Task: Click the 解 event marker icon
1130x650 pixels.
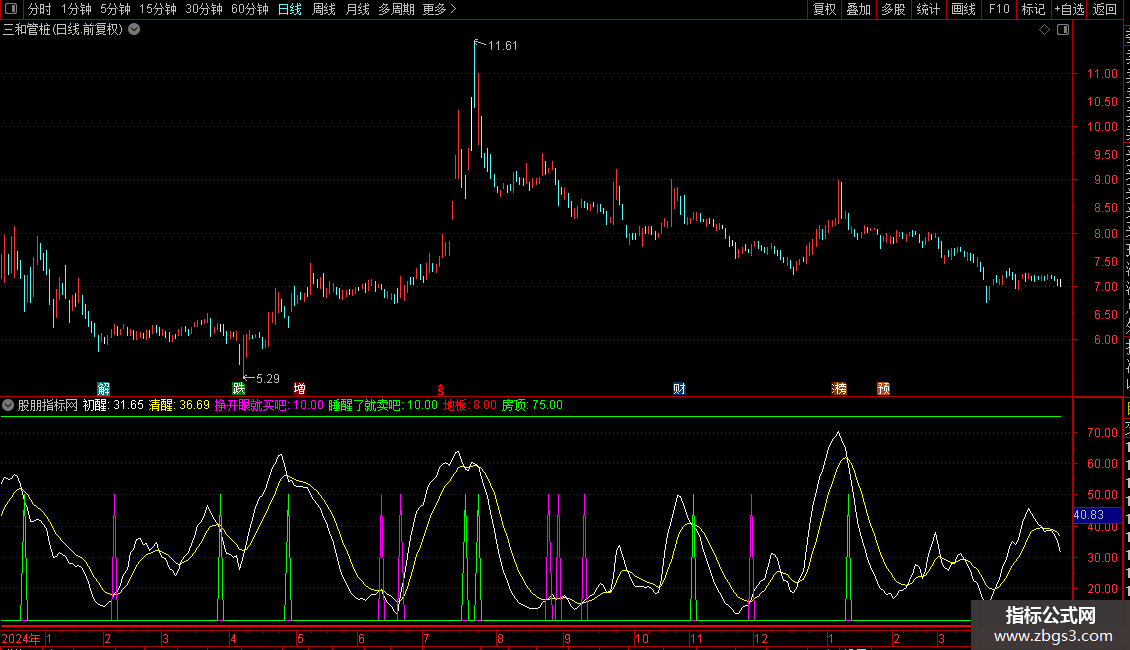Action: pos(103,388)
